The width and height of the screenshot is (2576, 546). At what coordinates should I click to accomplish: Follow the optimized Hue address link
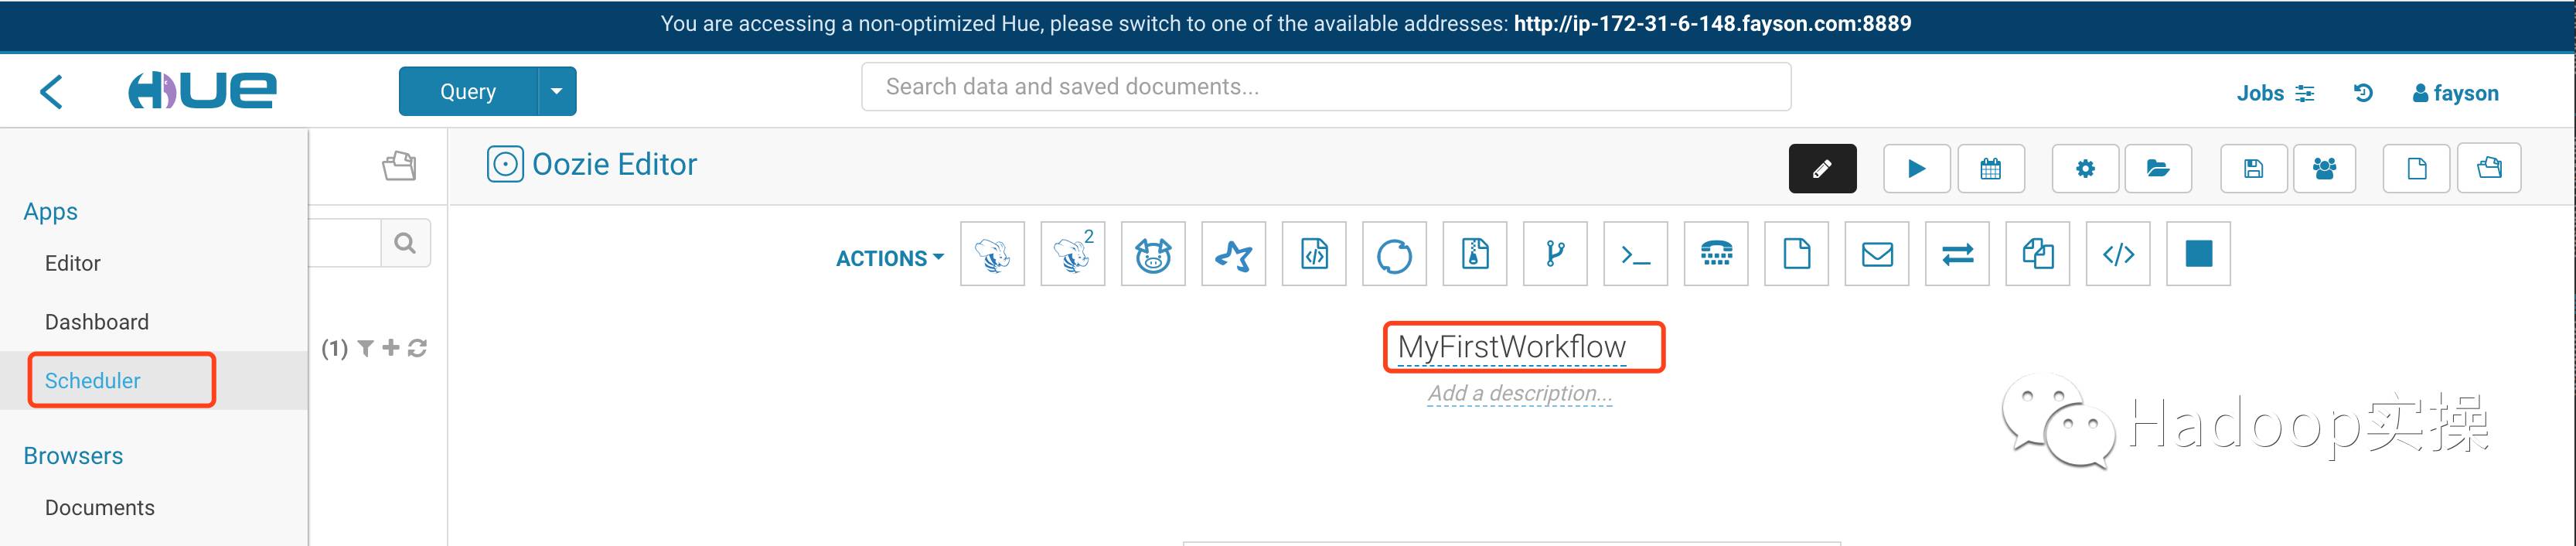[1712, 24]
